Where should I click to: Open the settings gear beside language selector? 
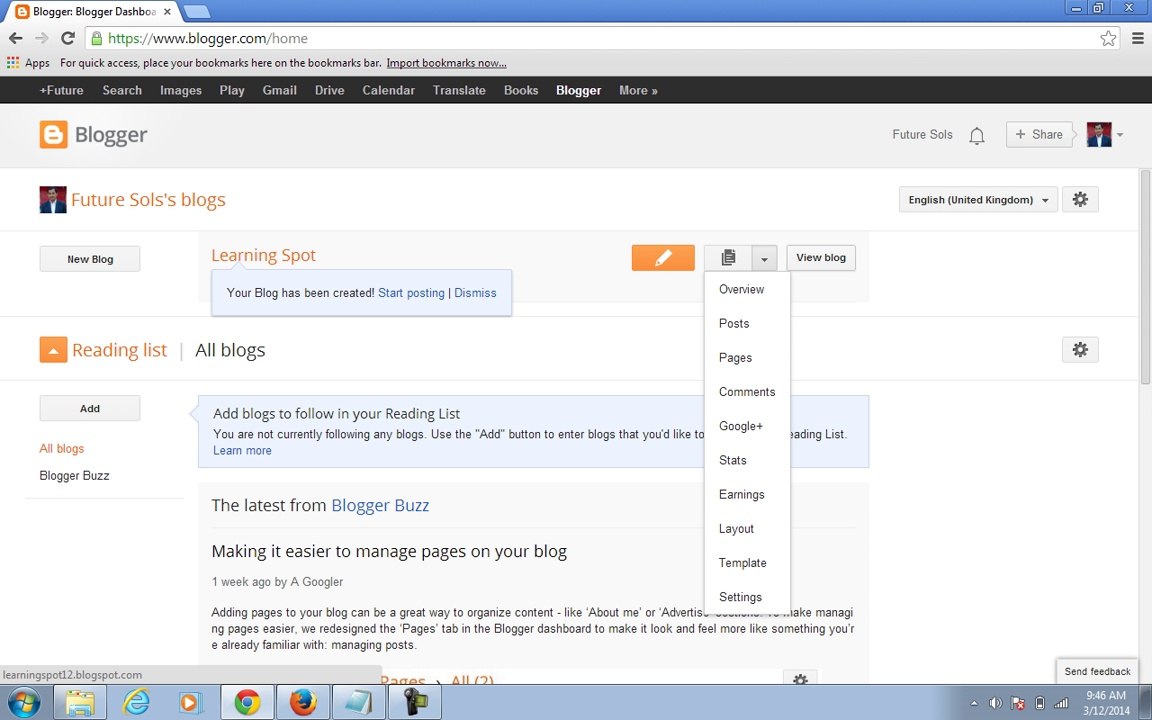point(1080,199)
